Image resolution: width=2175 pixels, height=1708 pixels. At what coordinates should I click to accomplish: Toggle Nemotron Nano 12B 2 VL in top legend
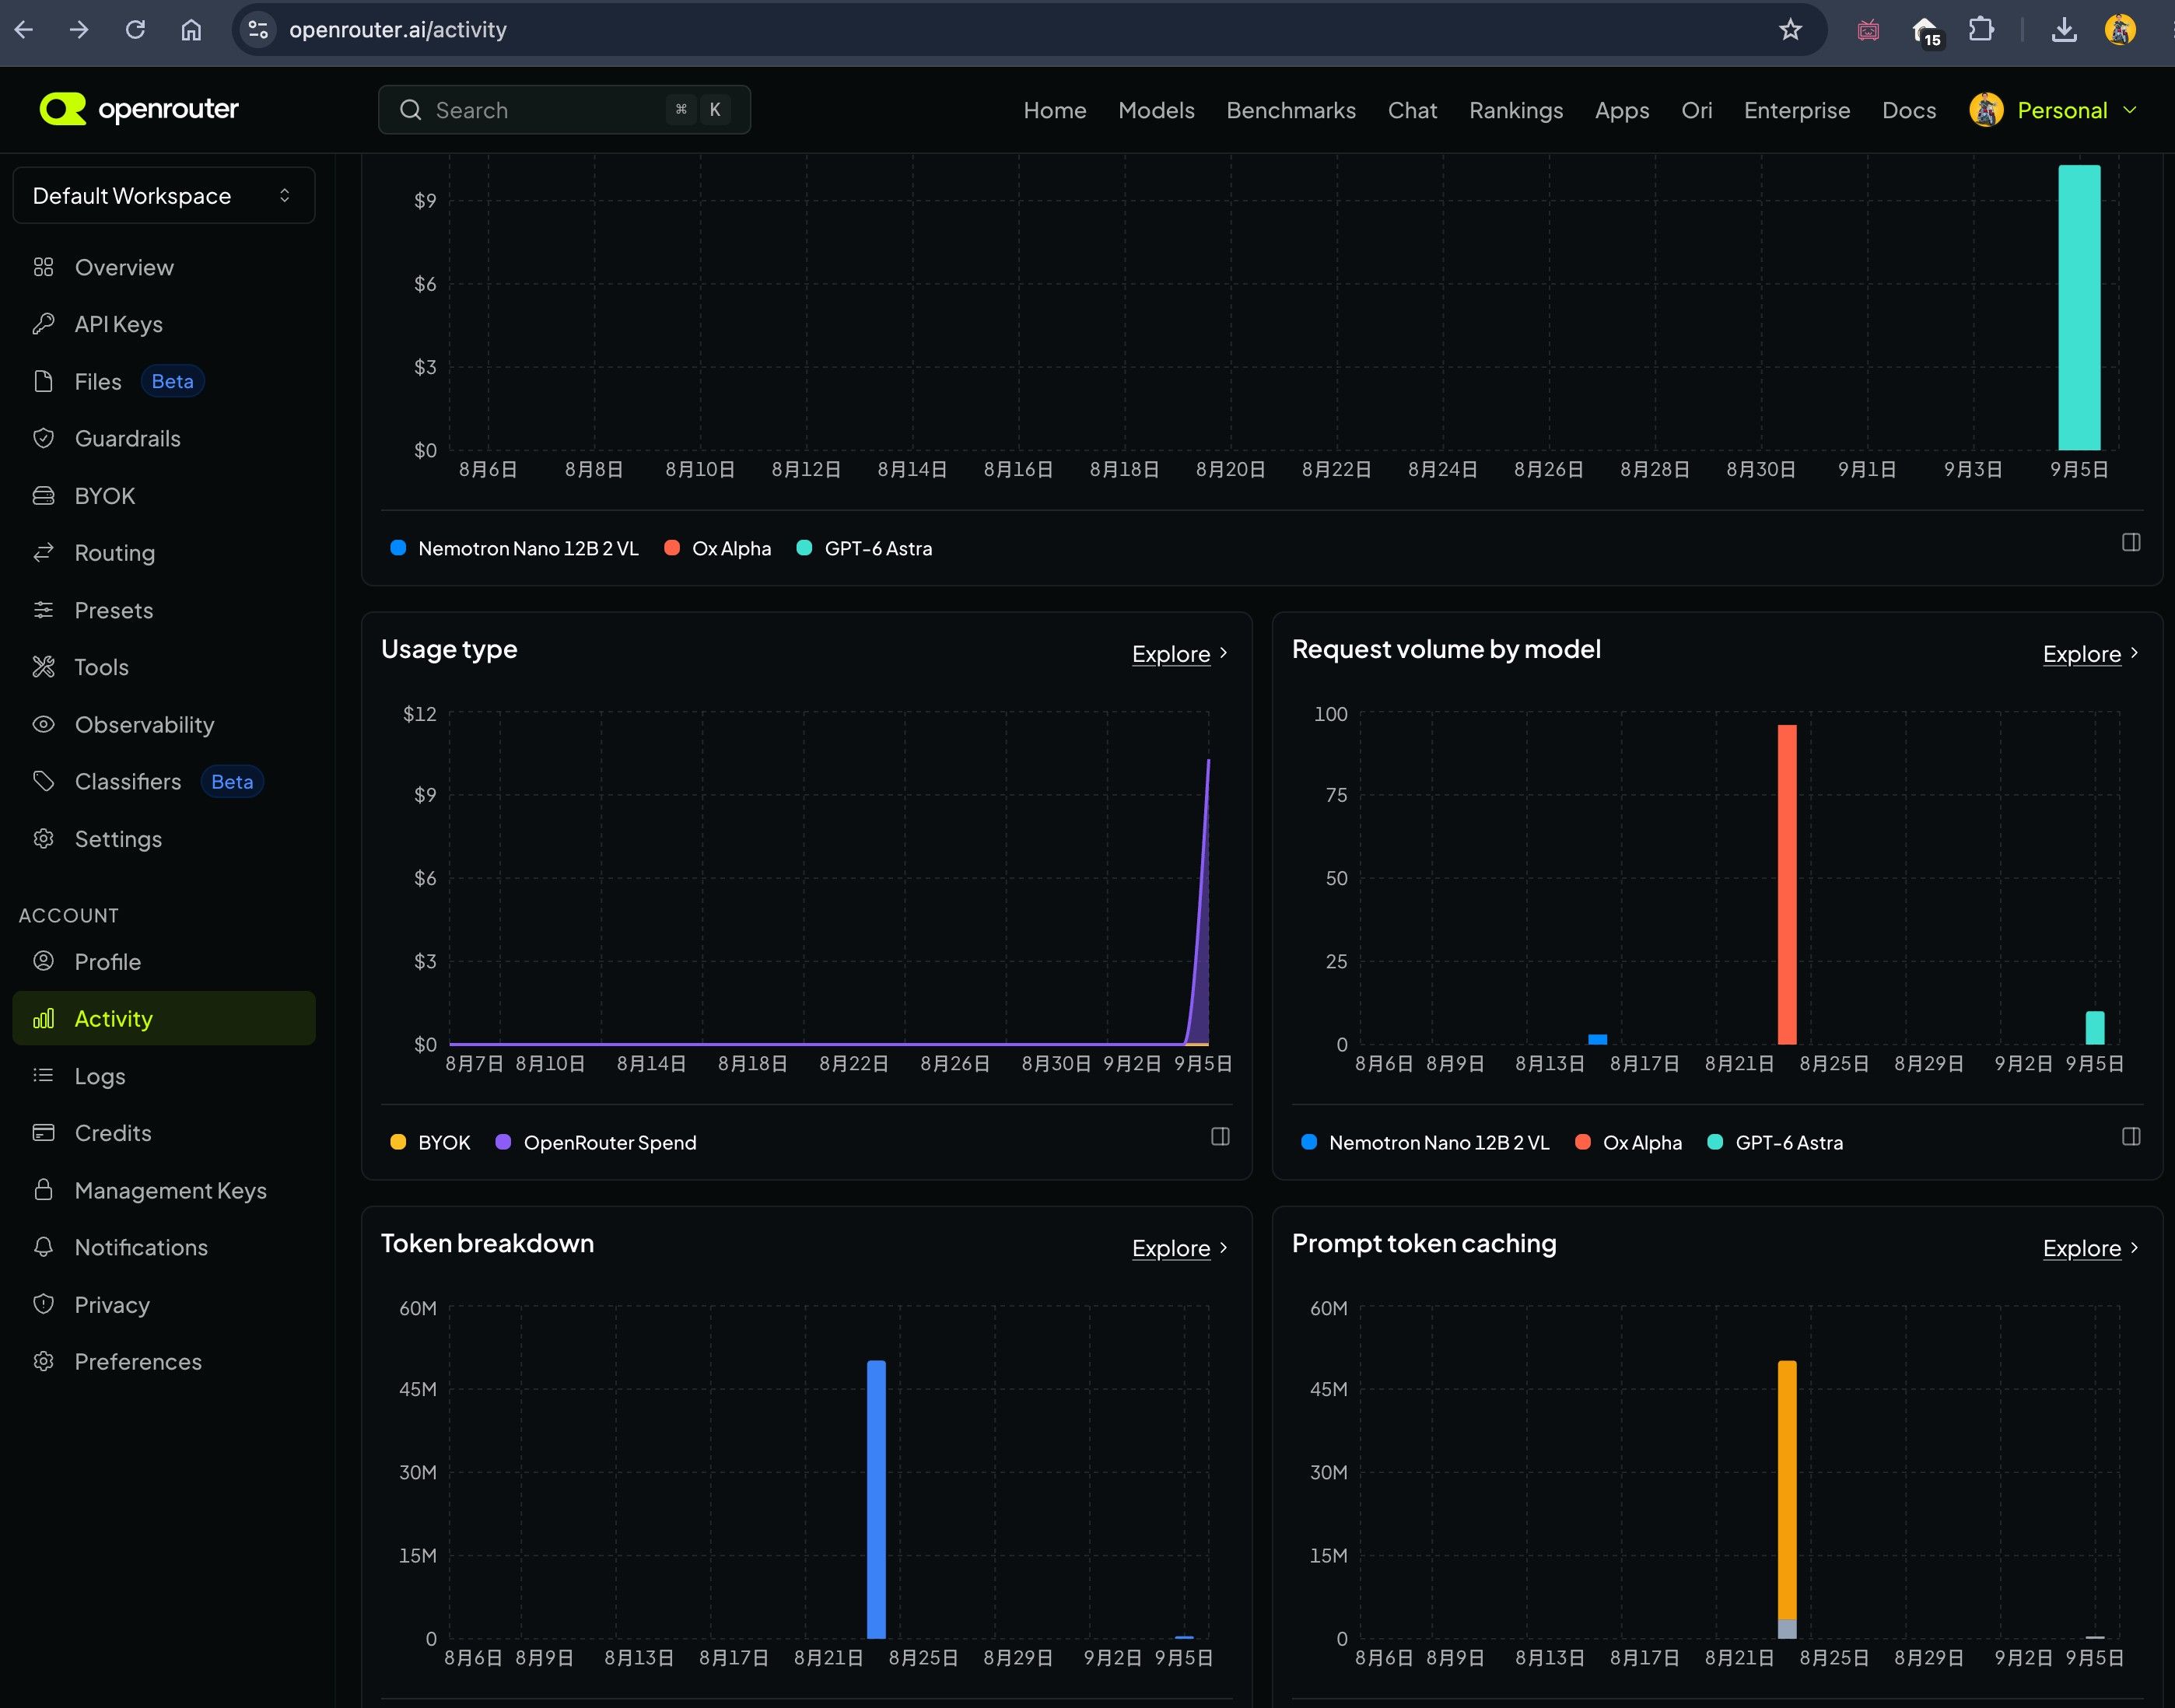click(x=514, y=548)
